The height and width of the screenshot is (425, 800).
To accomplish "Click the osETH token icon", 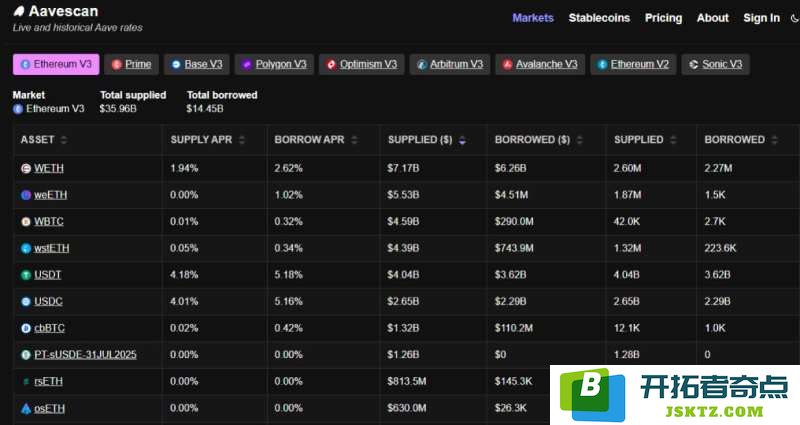I will [x=26, y=409].
